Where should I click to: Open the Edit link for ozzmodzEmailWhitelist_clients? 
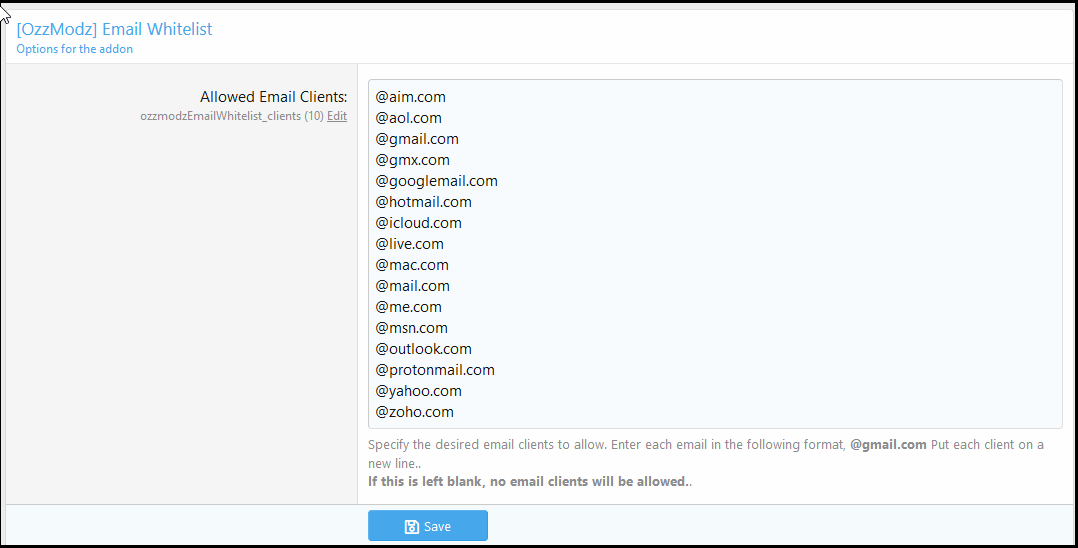pos(337,116)
